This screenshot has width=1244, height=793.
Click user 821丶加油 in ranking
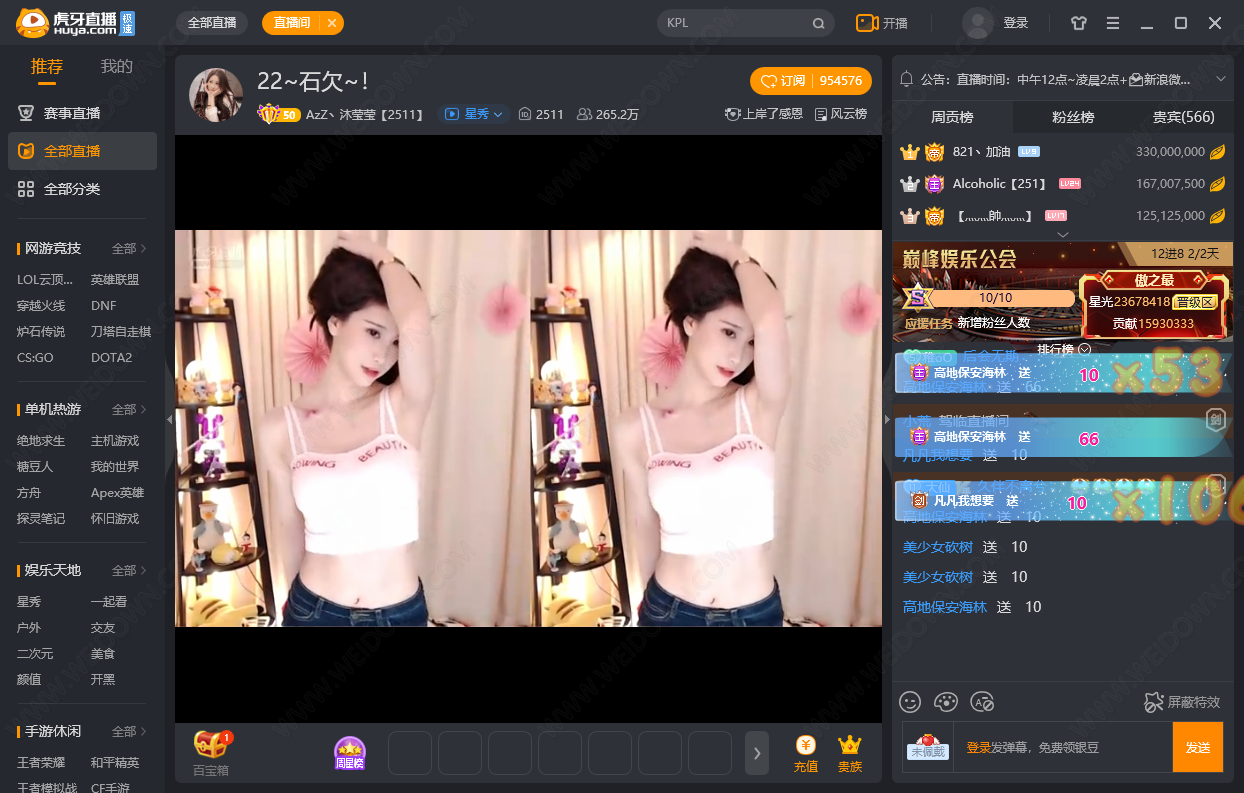(982, 152)
